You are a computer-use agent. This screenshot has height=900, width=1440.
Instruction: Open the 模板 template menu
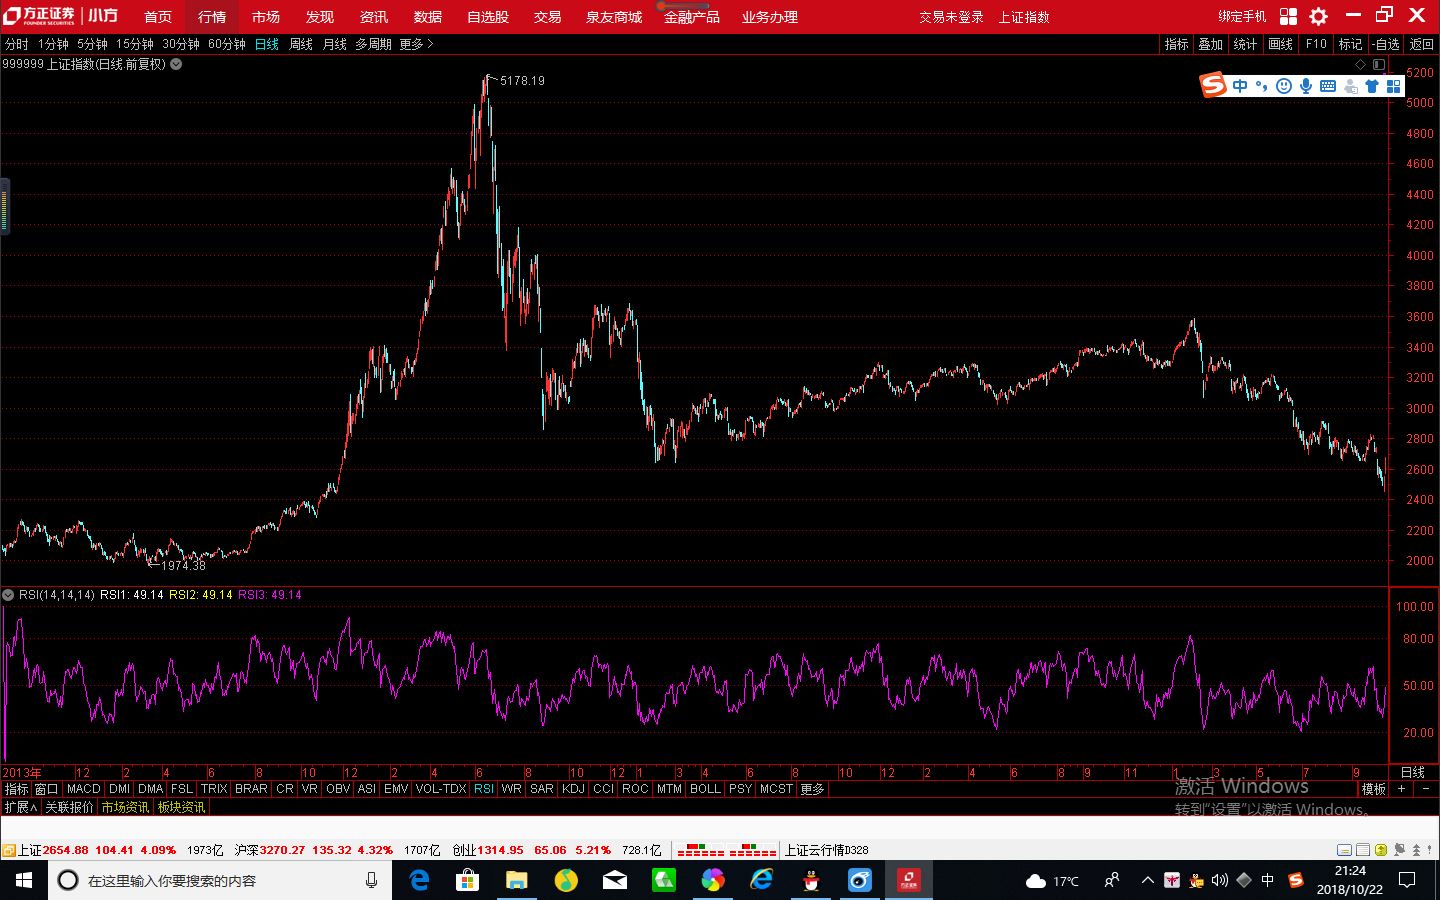coord(1374,789)
